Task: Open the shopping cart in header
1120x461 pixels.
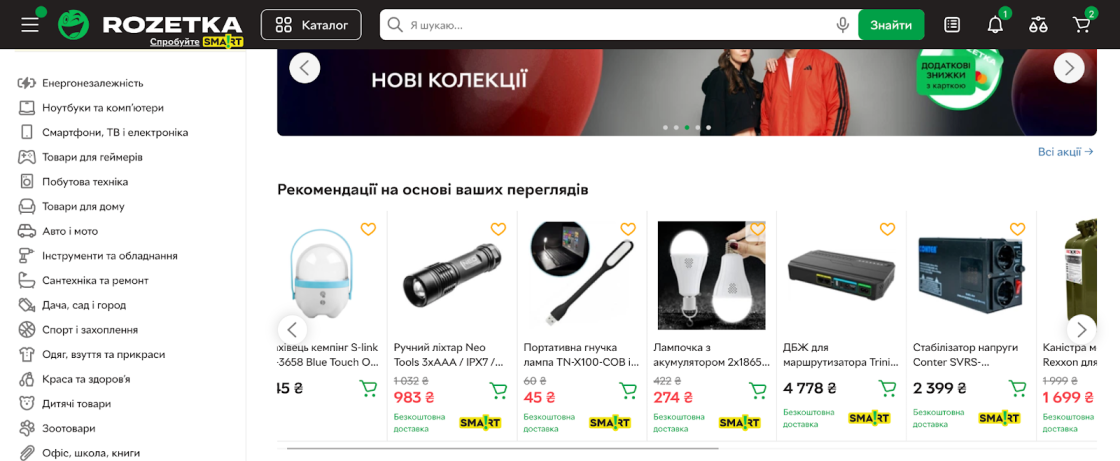Action: [1081, 25]
